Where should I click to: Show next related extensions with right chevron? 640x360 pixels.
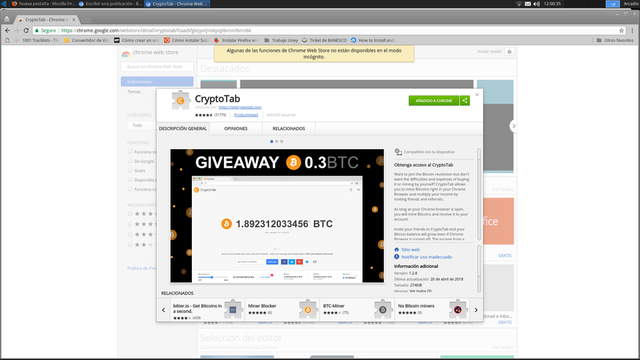click(x=476, y=310)
